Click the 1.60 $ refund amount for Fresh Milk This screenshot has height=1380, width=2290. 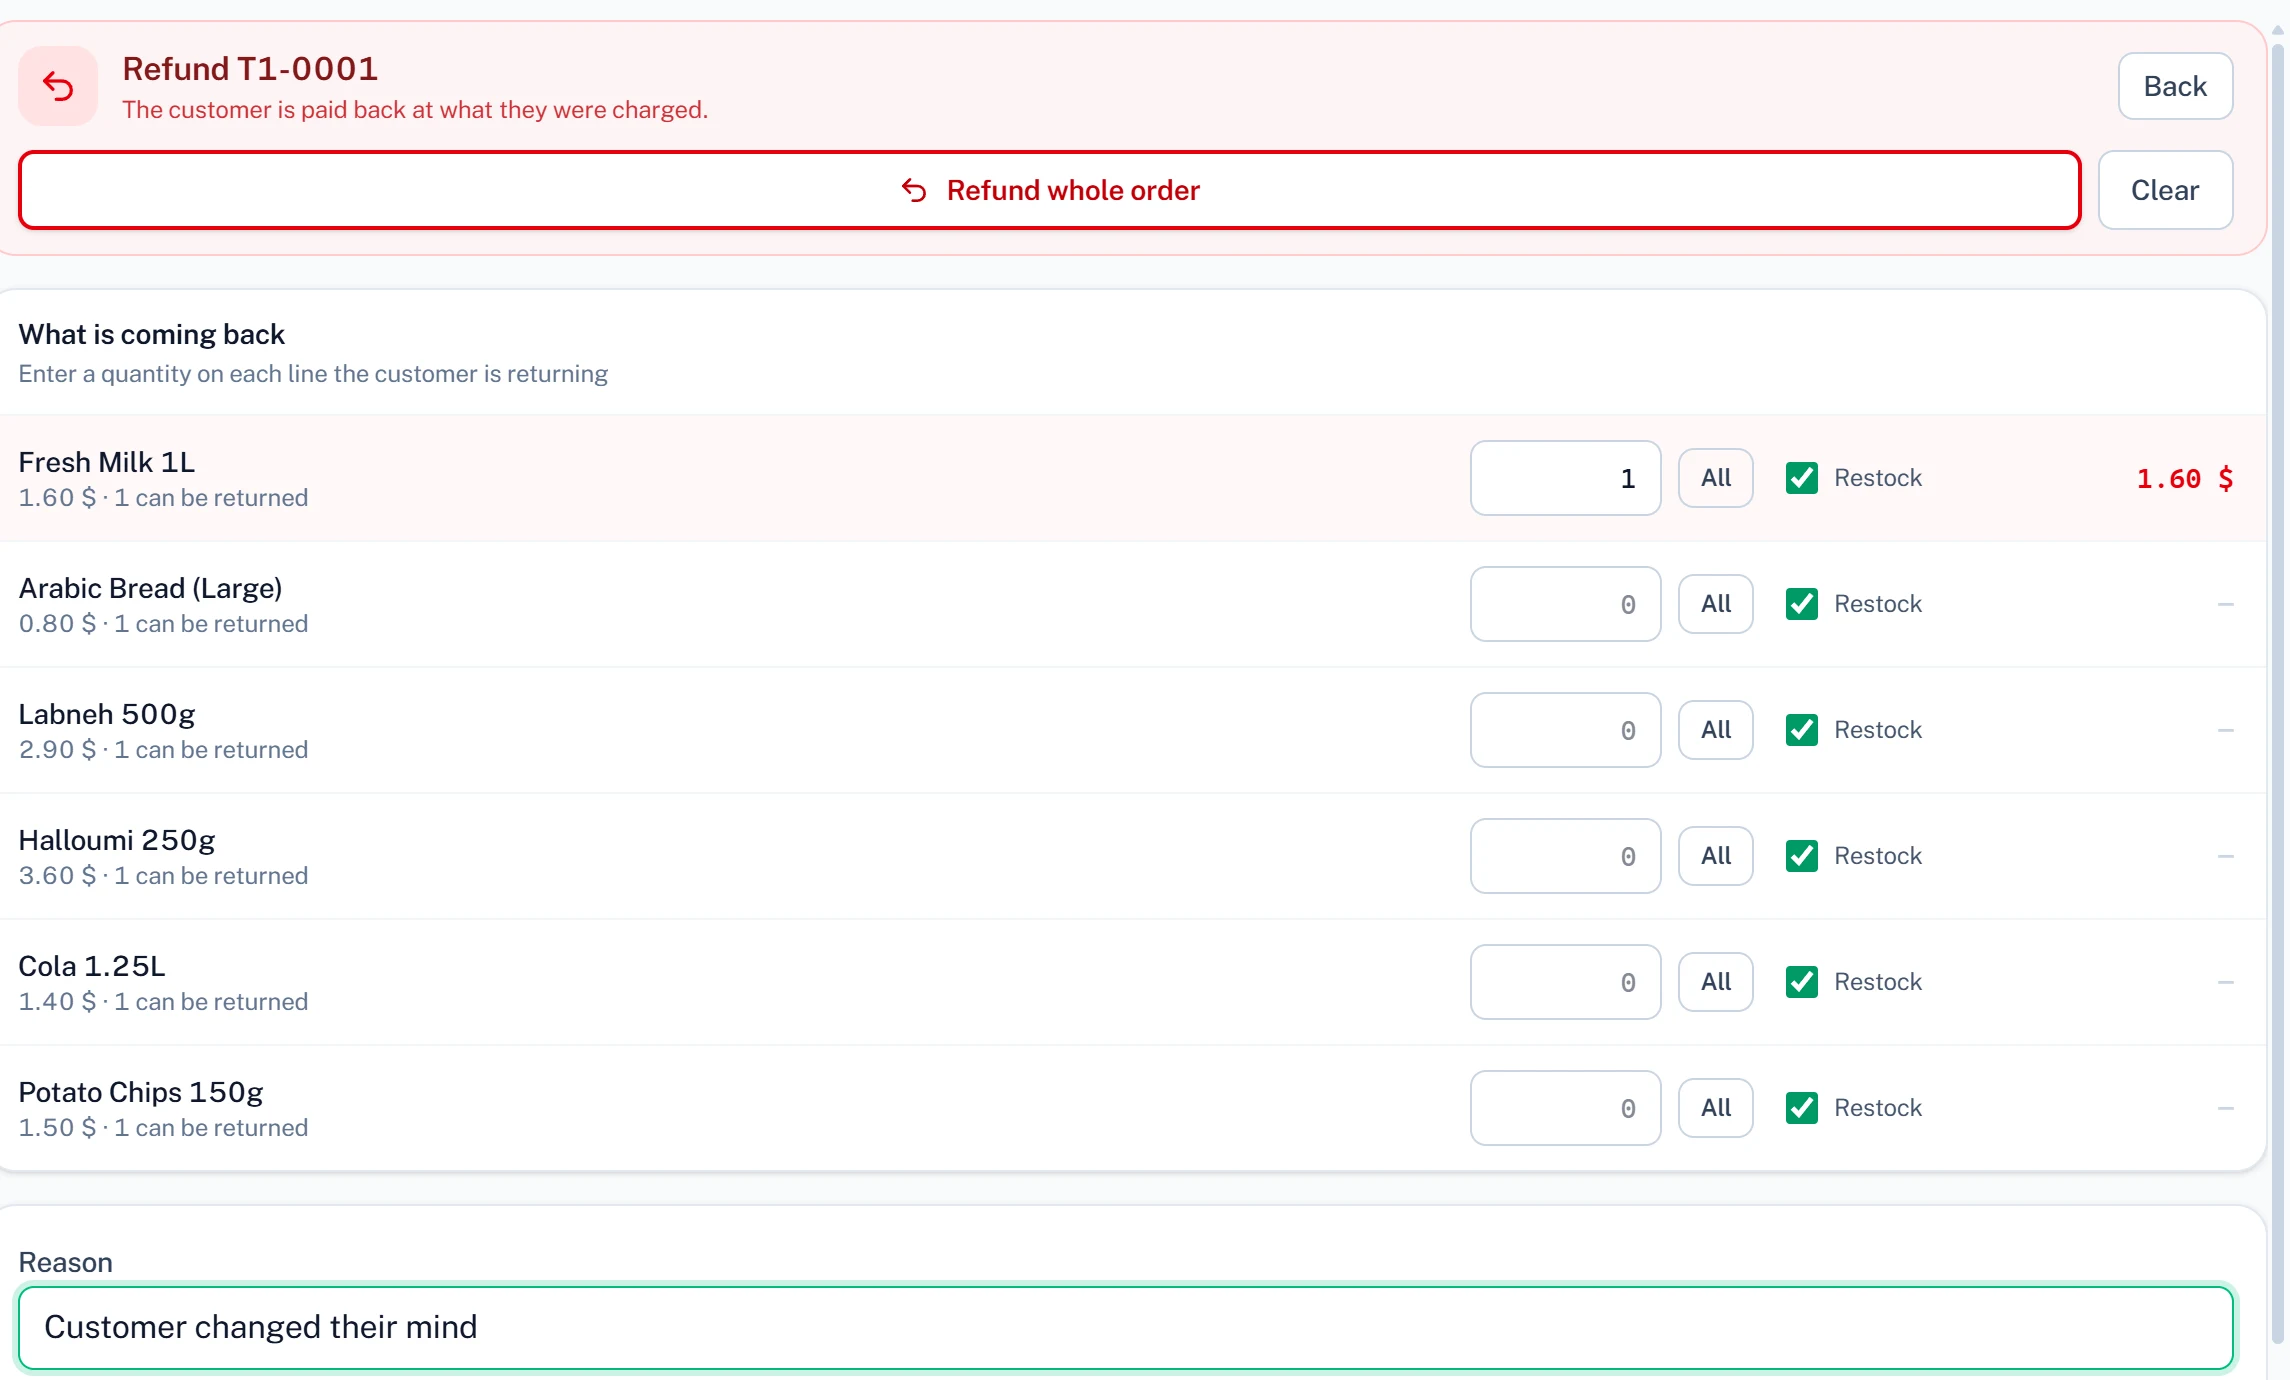[x=2184, y=479]
